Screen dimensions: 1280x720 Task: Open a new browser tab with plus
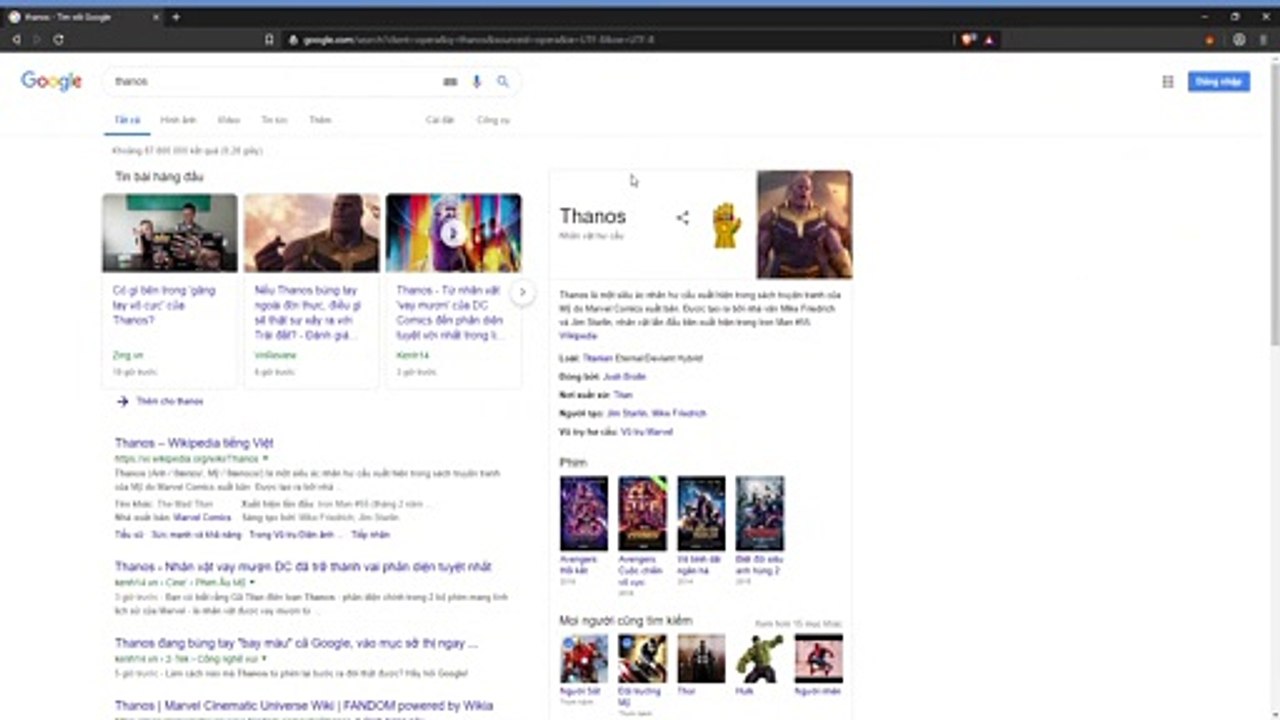click(176, 17)
